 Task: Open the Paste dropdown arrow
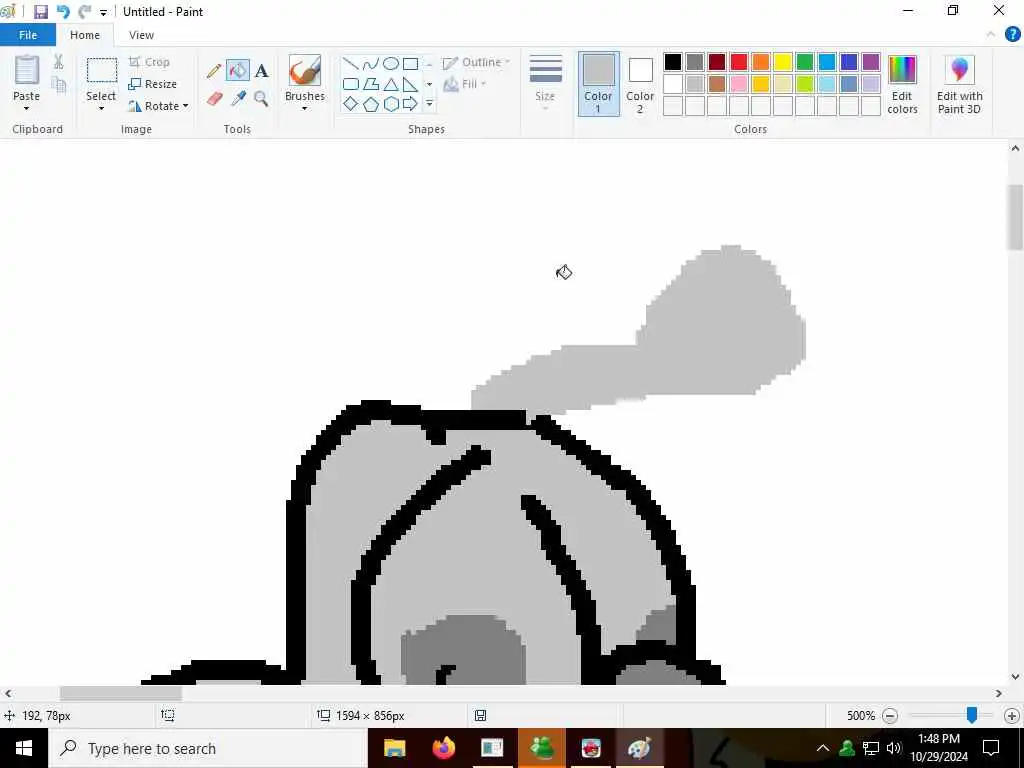click(x=27, y=108)
